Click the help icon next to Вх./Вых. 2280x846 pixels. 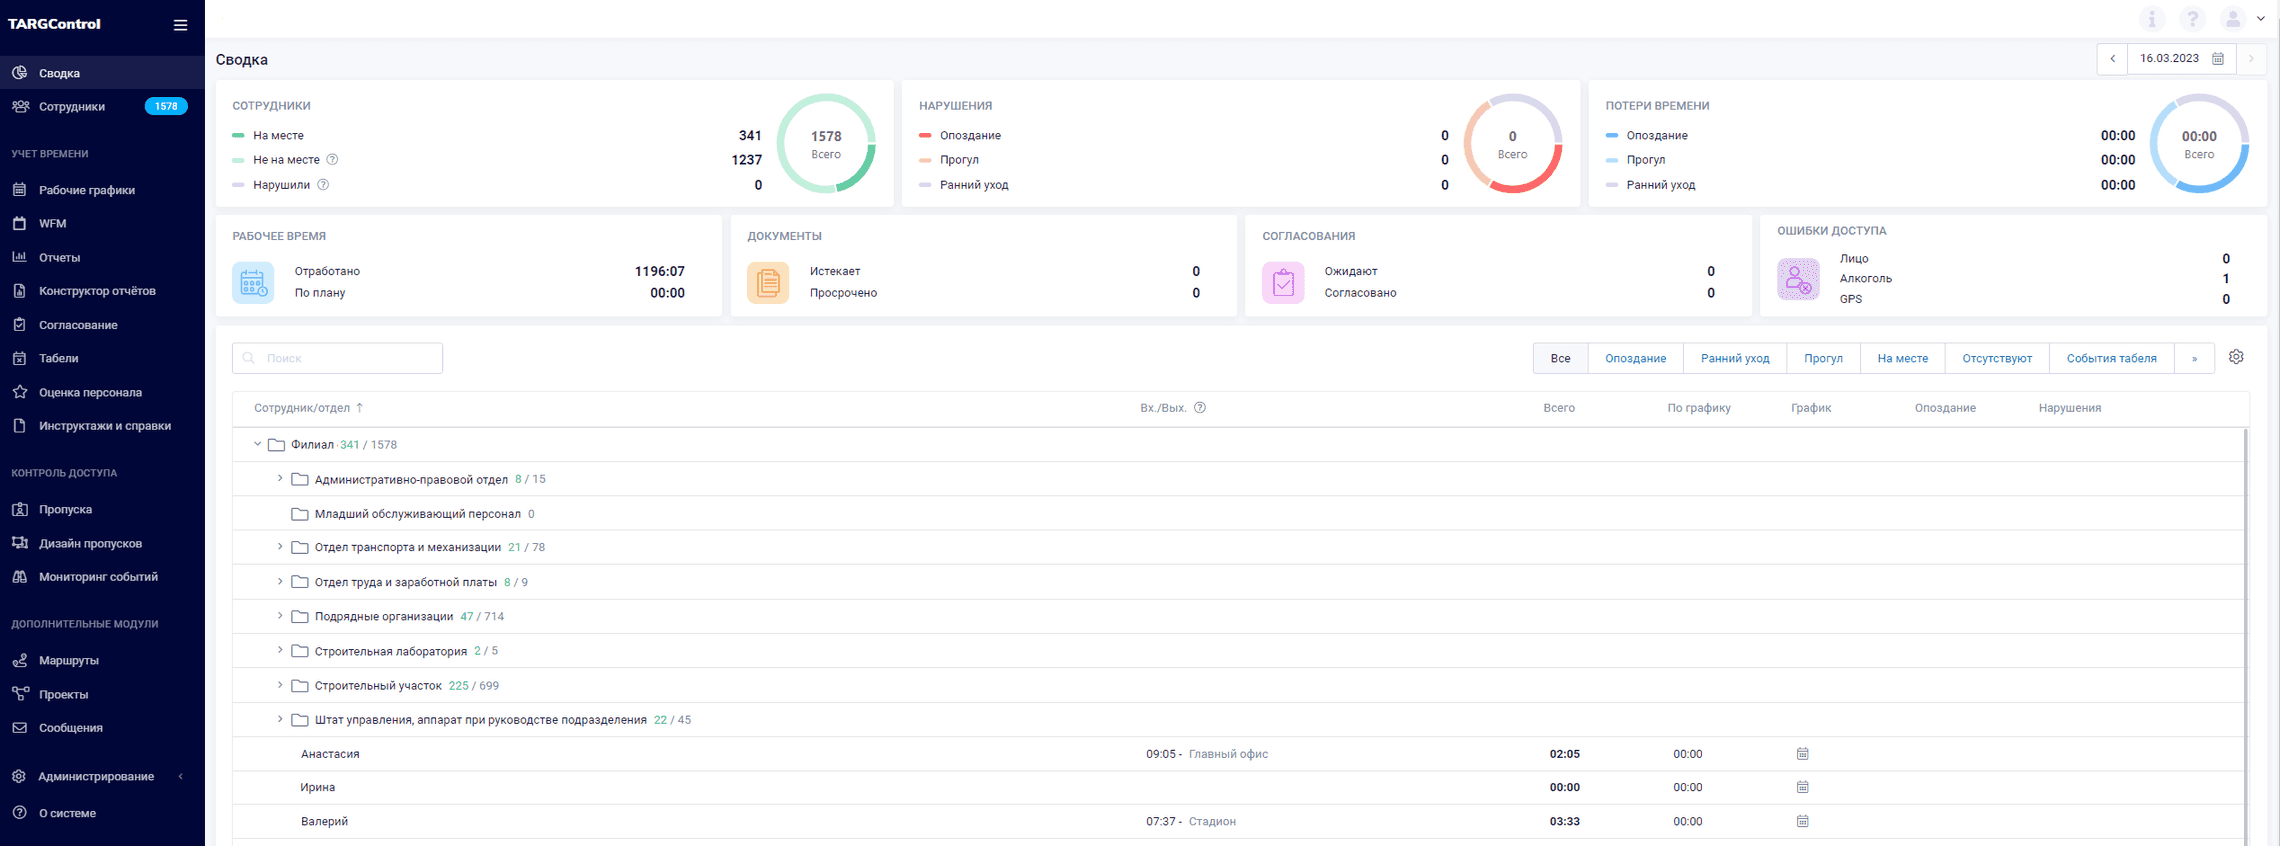point(1200,408)
